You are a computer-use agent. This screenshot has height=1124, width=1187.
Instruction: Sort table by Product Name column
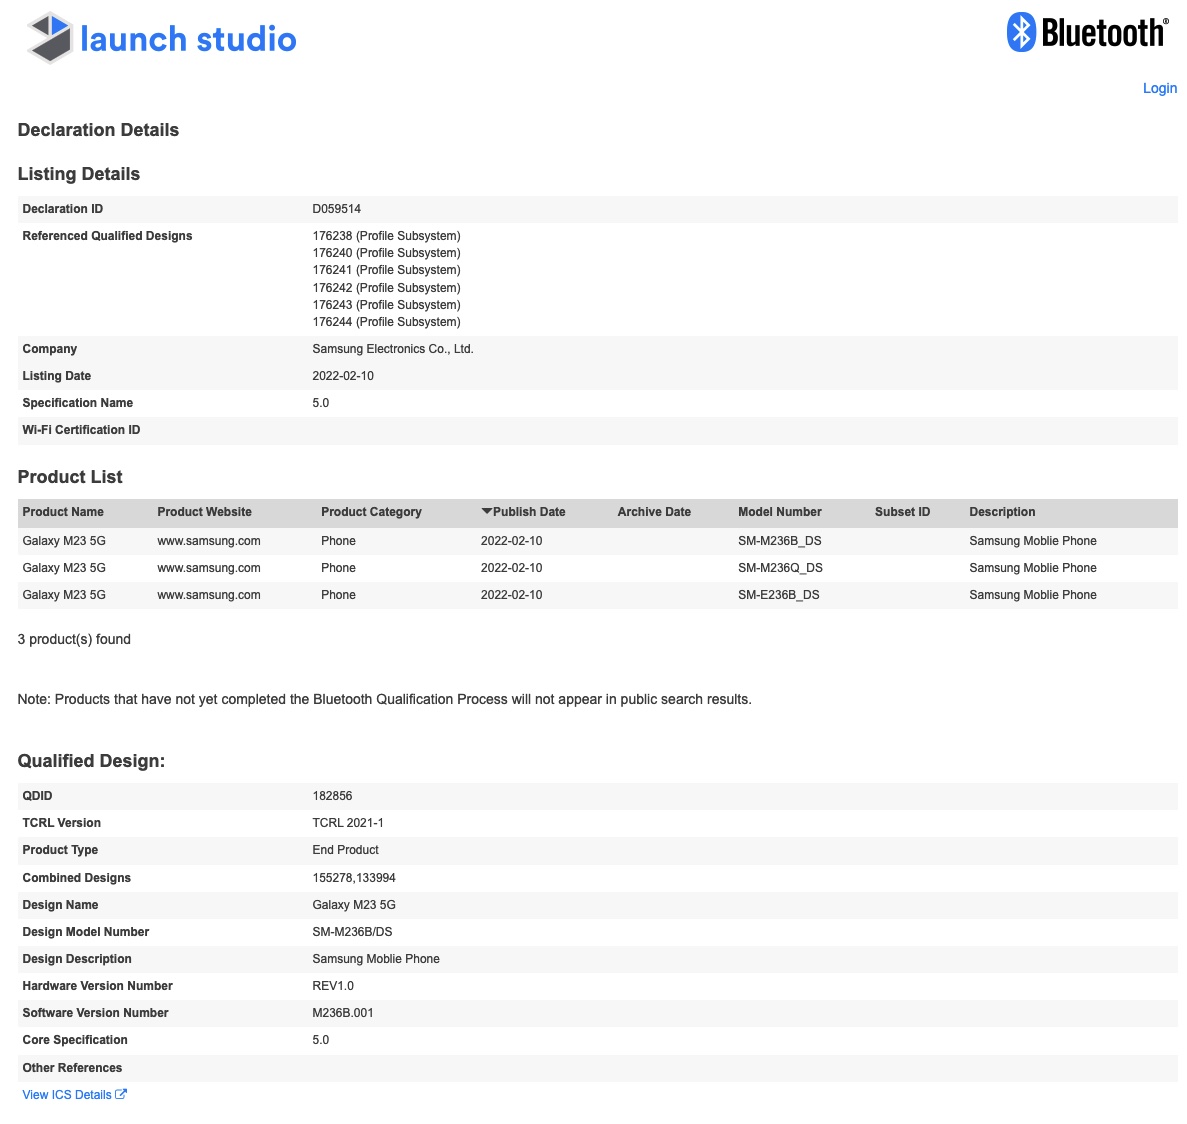pyautogui.click(x=63, y=512)
